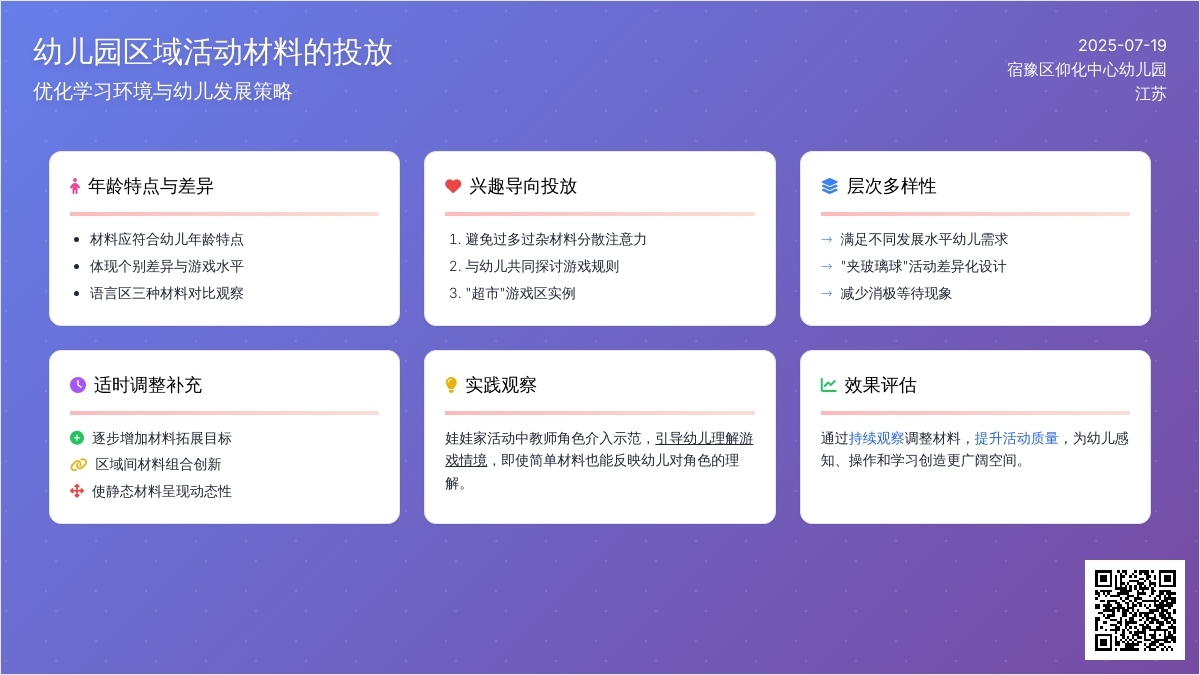Click the card heading 层次多样性
The image size is (1200, 675).
pos(892,186)
